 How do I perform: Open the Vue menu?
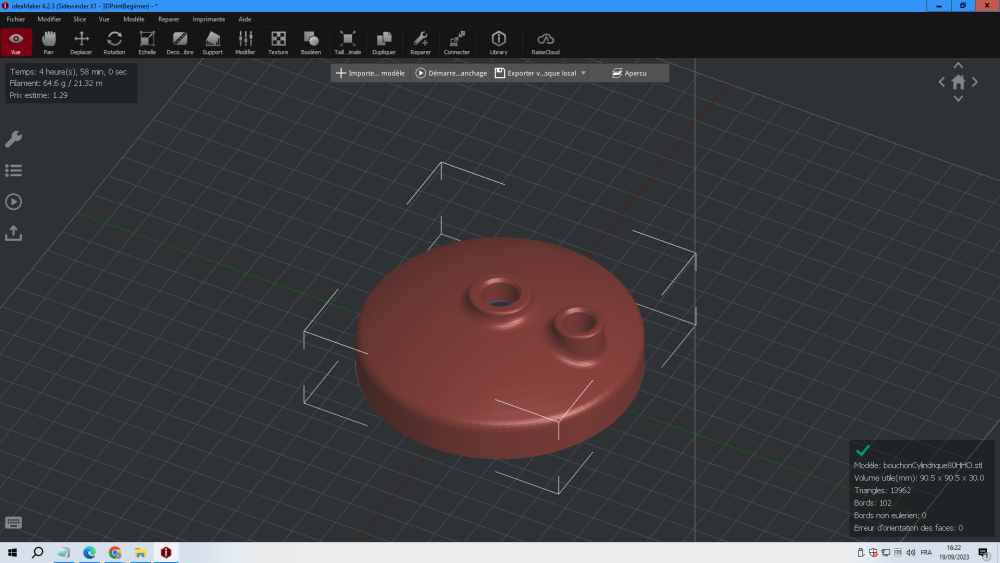coord(104,19)
